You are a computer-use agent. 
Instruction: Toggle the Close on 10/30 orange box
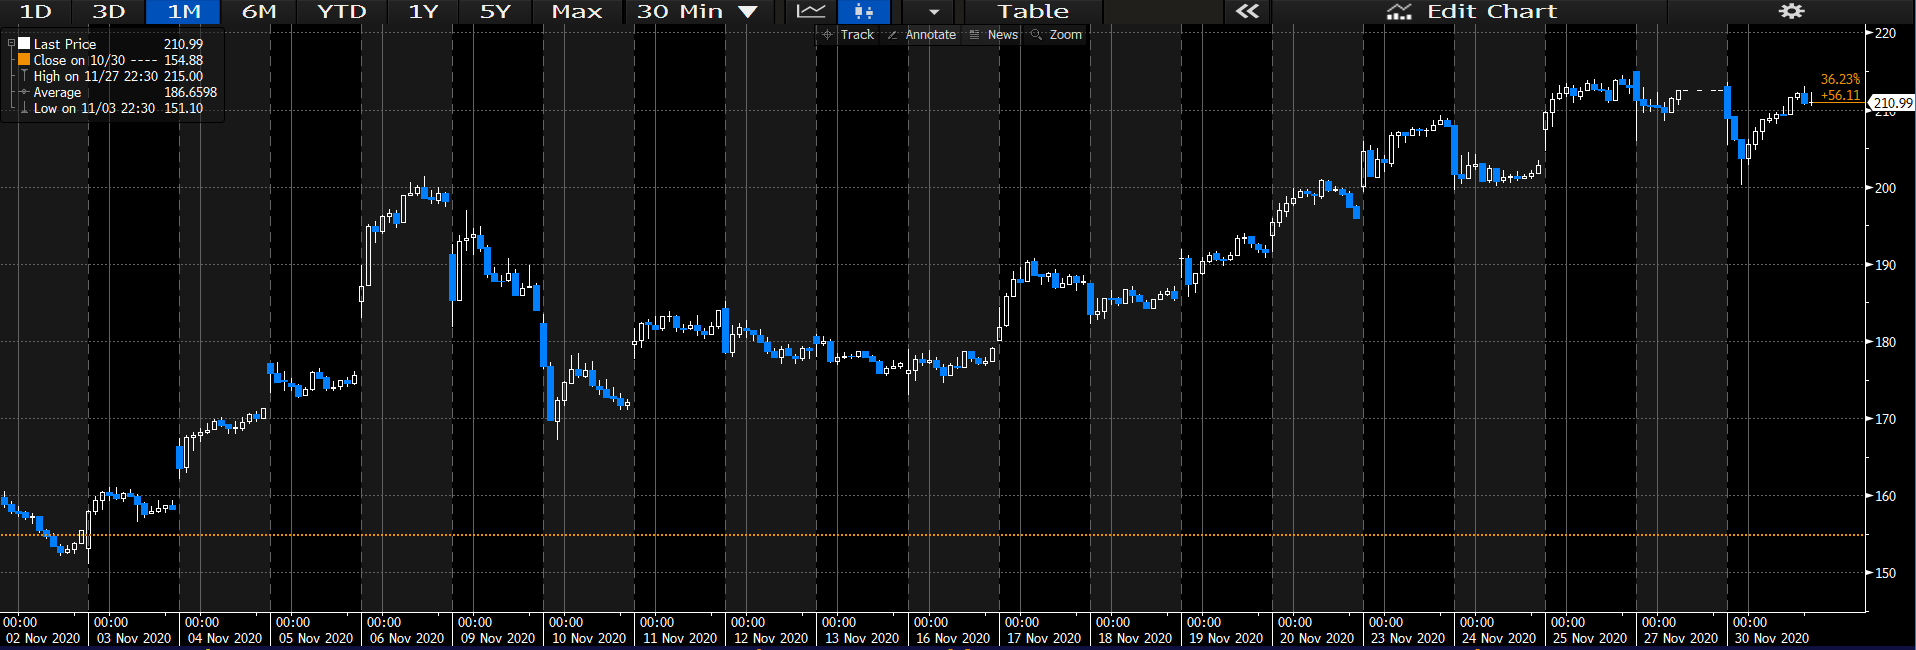click(x=24, y=60)
